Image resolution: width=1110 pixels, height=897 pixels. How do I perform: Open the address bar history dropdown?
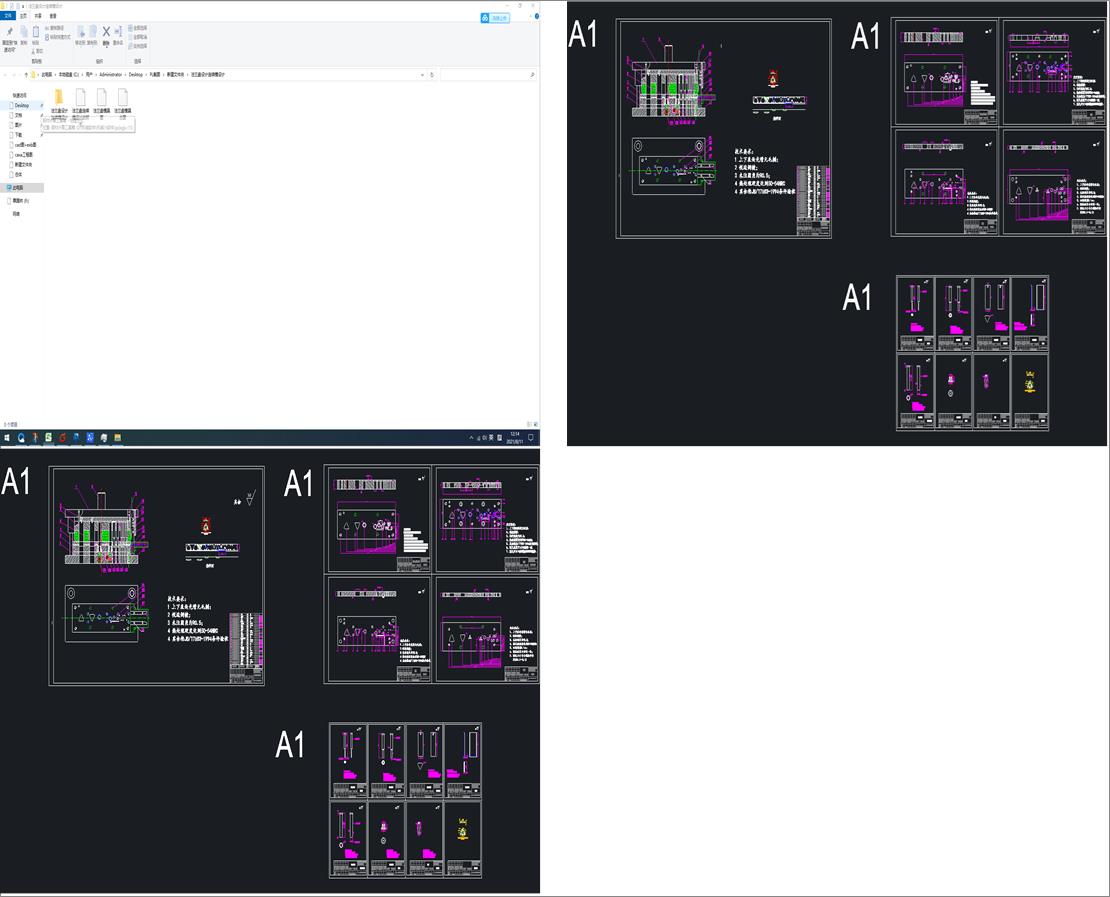423,75
